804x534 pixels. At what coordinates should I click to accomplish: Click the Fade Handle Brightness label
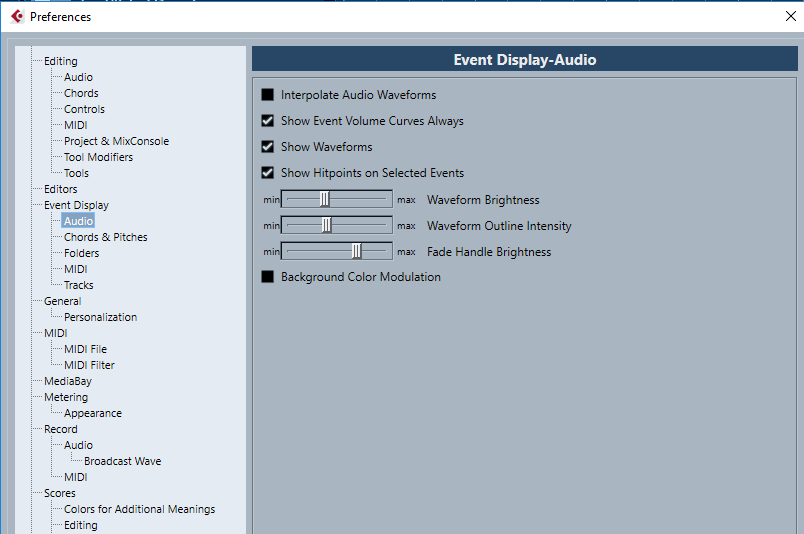(x=489, y=252)
